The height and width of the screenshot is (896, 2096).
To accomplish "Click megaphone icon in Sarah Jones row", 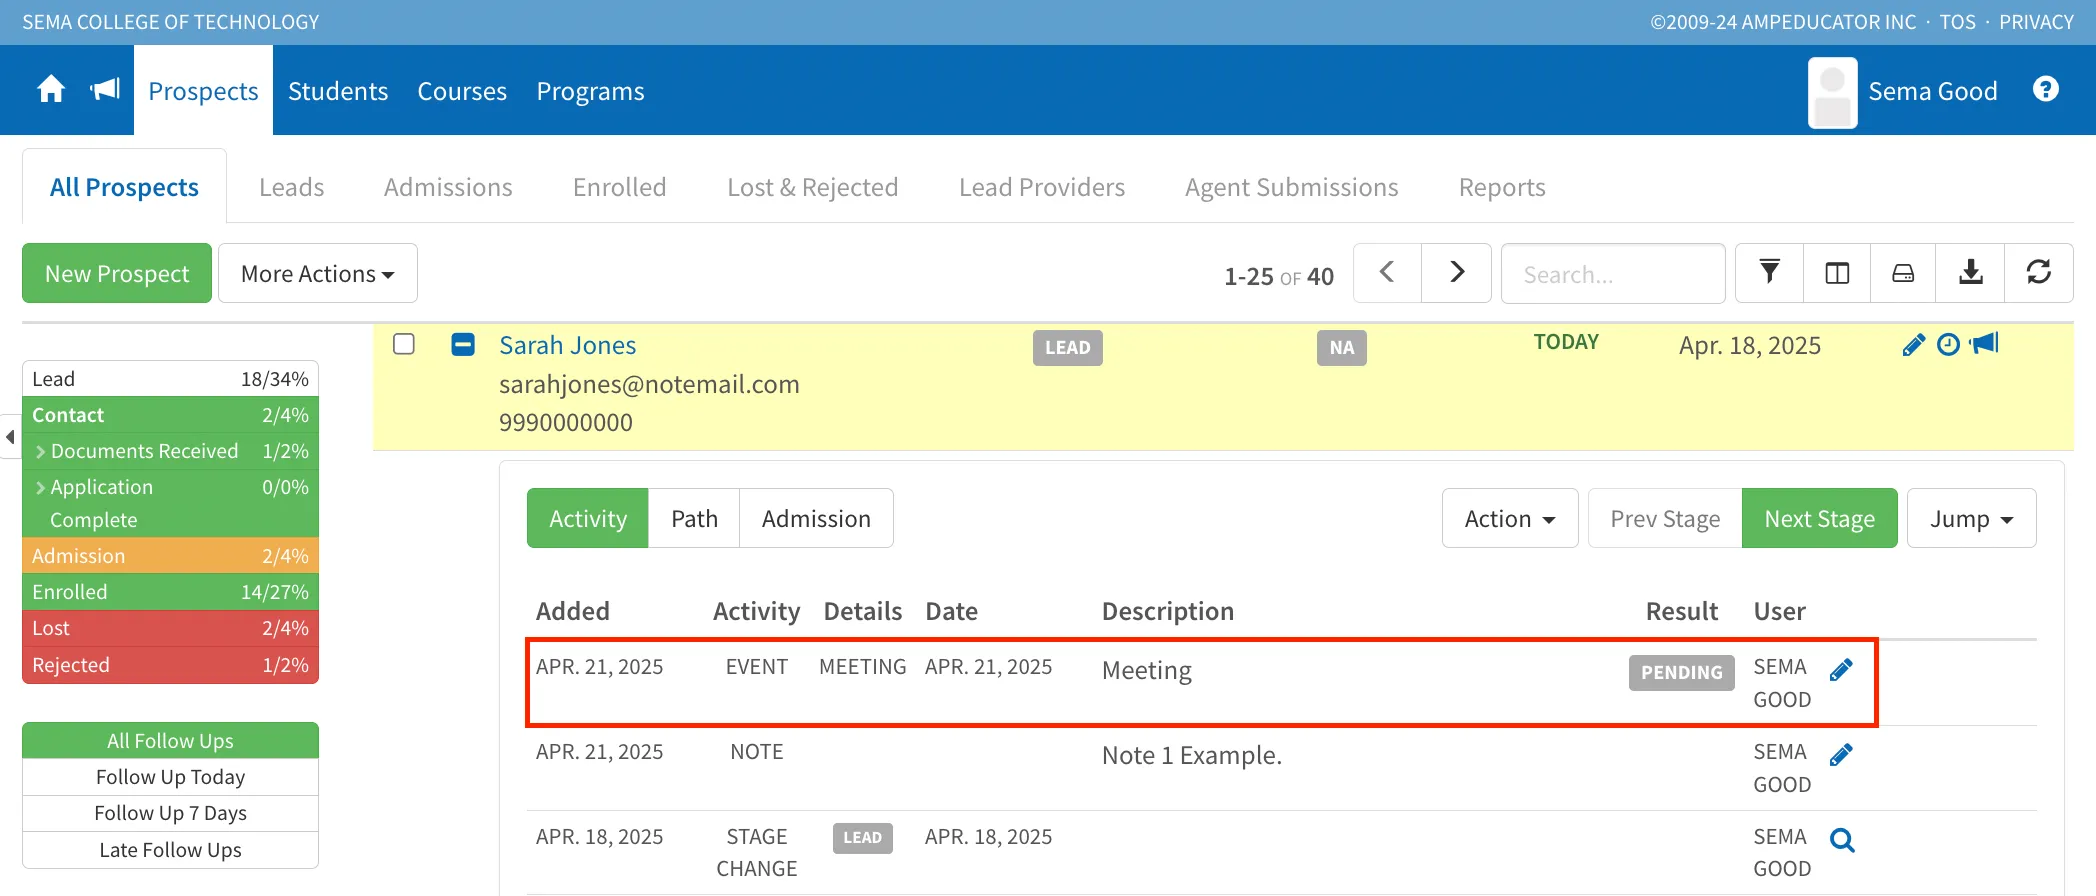I will pos(1984,344).
